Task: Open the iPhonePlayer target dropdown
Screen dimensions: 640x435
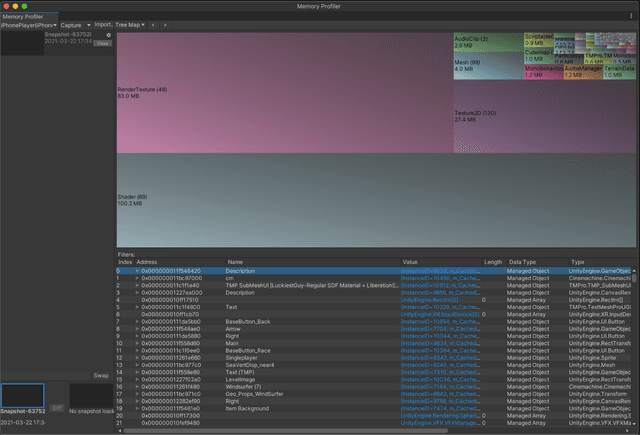Action: (28, 25)
